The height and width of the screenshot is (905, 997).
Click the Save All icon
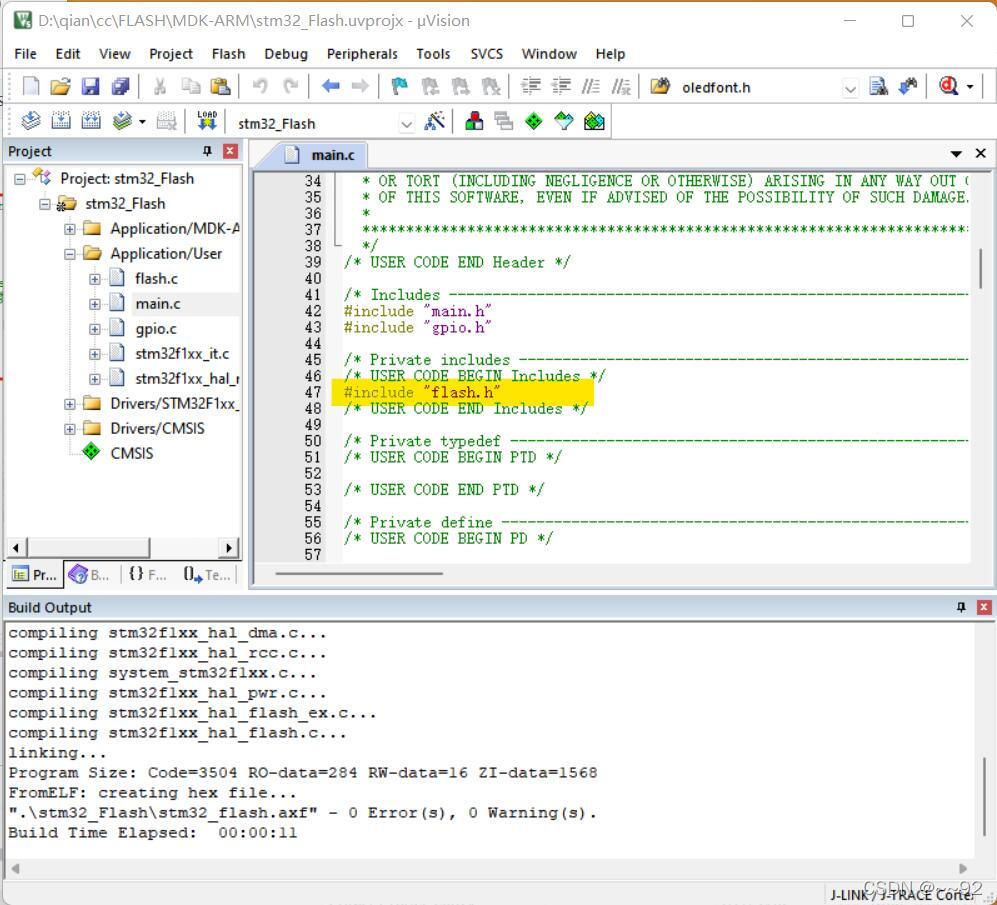point(120,86)
